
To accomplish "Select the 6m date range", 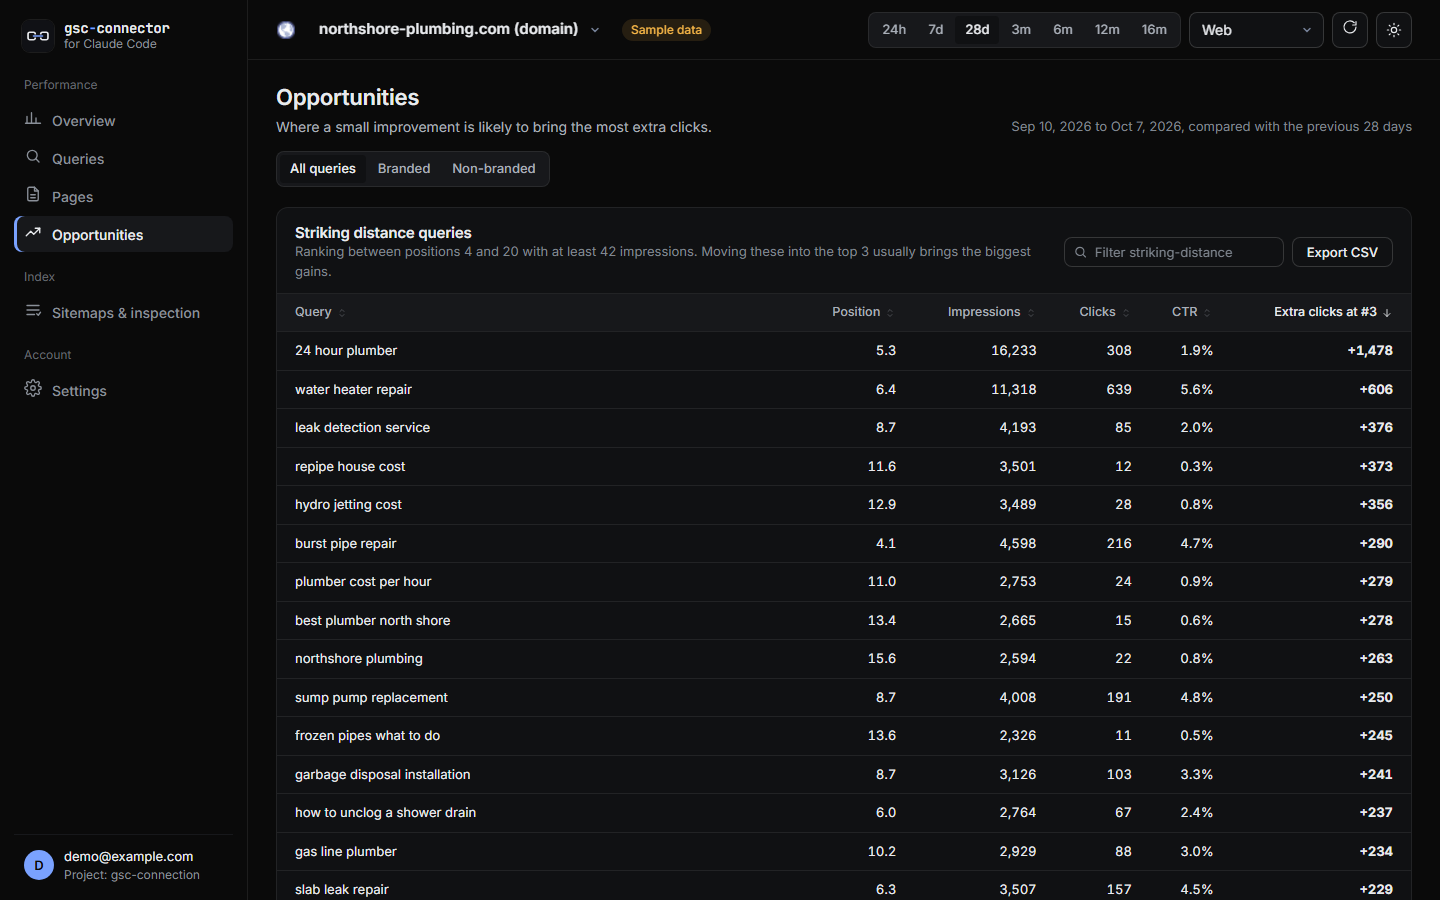I will pos(1063,30).
